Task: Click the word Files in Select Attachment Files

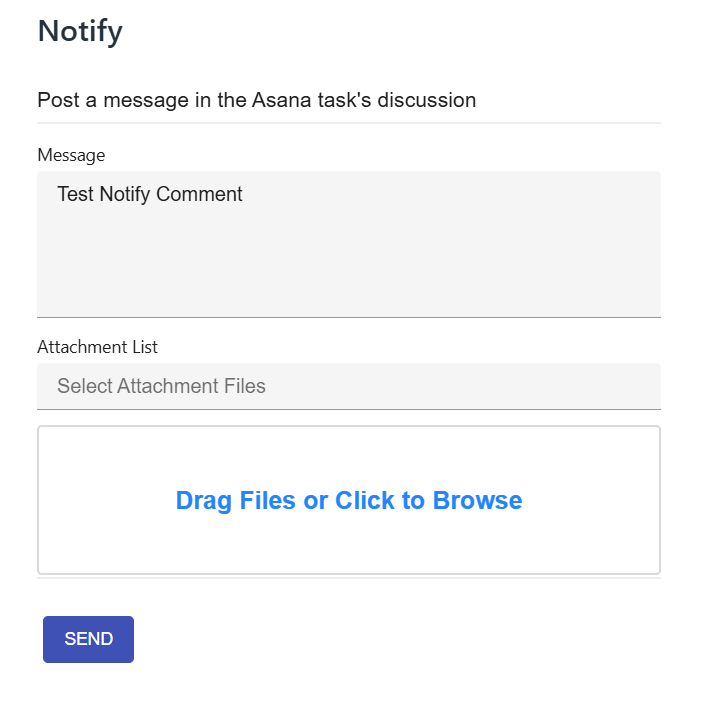Action: [x=243, y=386]
